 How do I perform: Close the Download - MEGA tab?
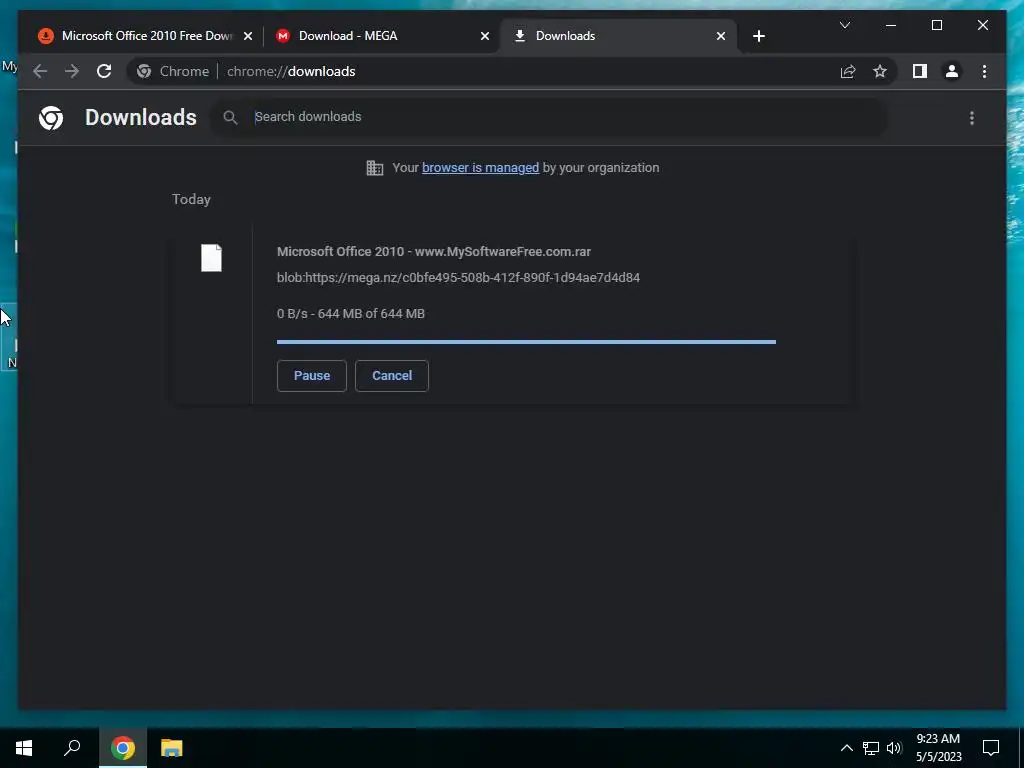485,36
